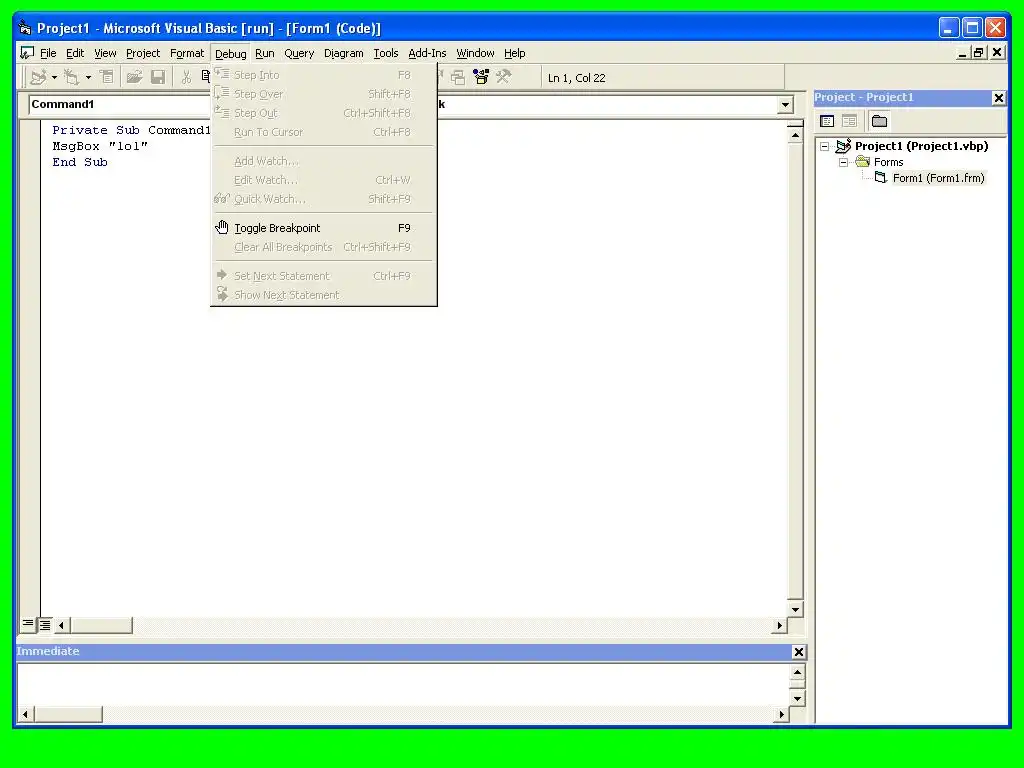Click the Add Form toolbar icon
Viewport: 1024px width, 768px height.
pos(72,77)
